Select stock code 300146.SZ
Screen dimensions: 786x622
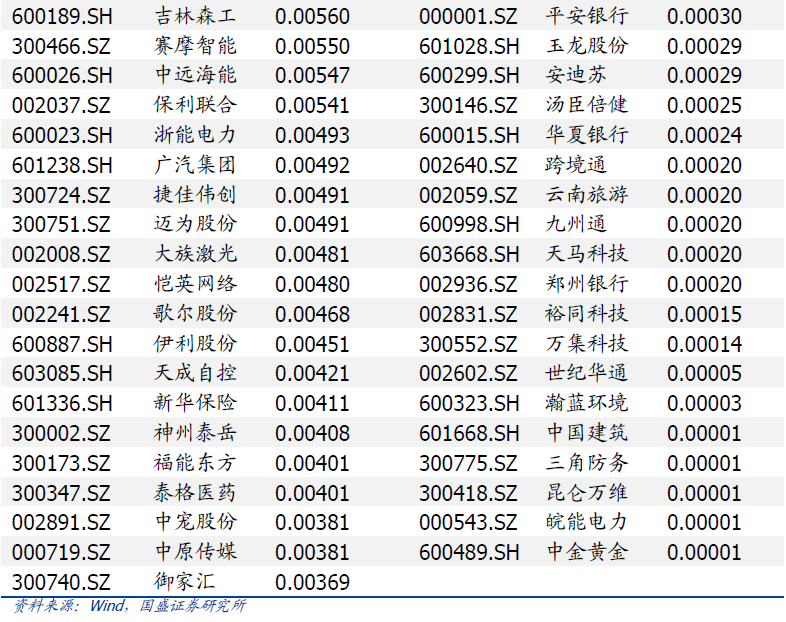click(468, 106)
